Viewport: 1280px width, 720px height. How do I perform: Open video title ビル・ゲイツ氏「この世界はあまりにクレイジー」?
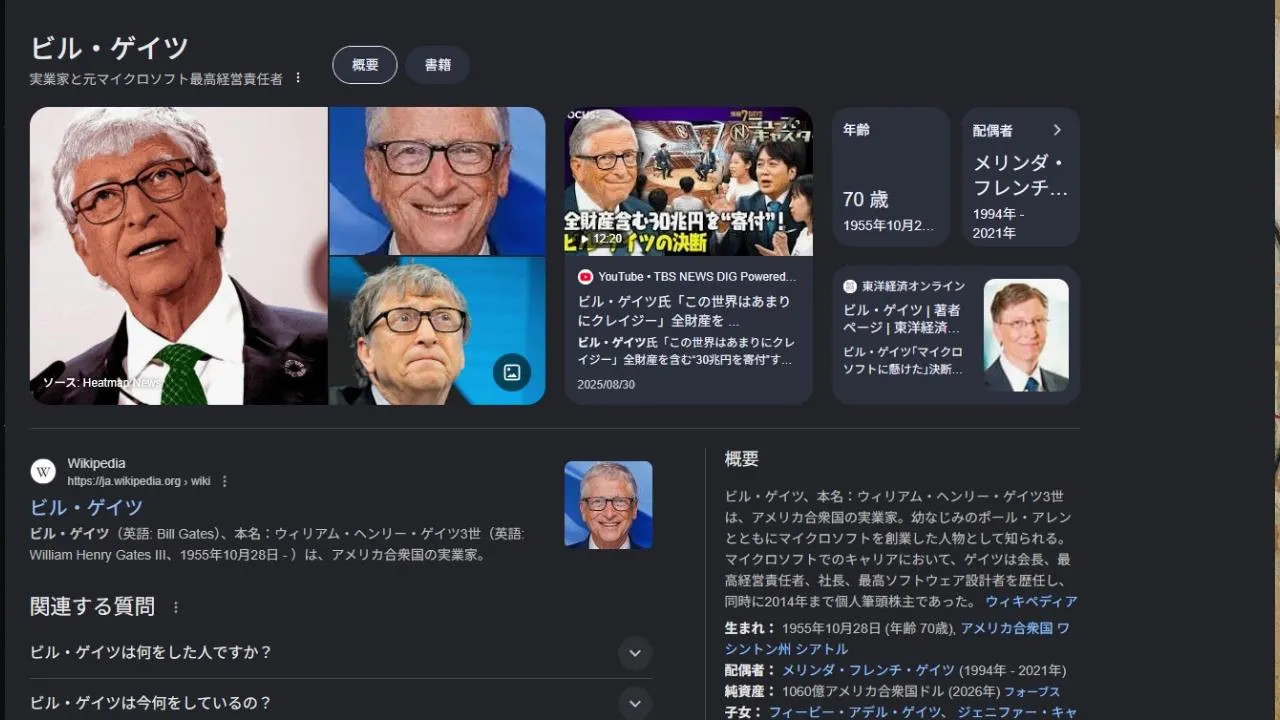coord(684,311)
